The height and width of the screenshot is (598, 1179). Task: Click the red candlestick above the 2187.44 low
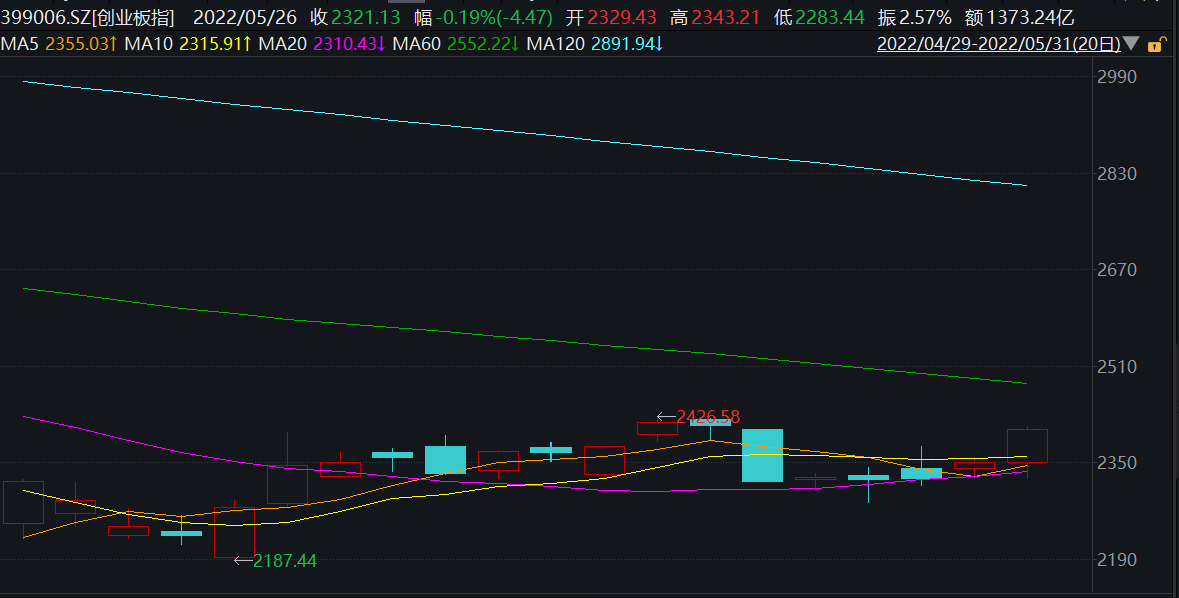click(234, 532)
